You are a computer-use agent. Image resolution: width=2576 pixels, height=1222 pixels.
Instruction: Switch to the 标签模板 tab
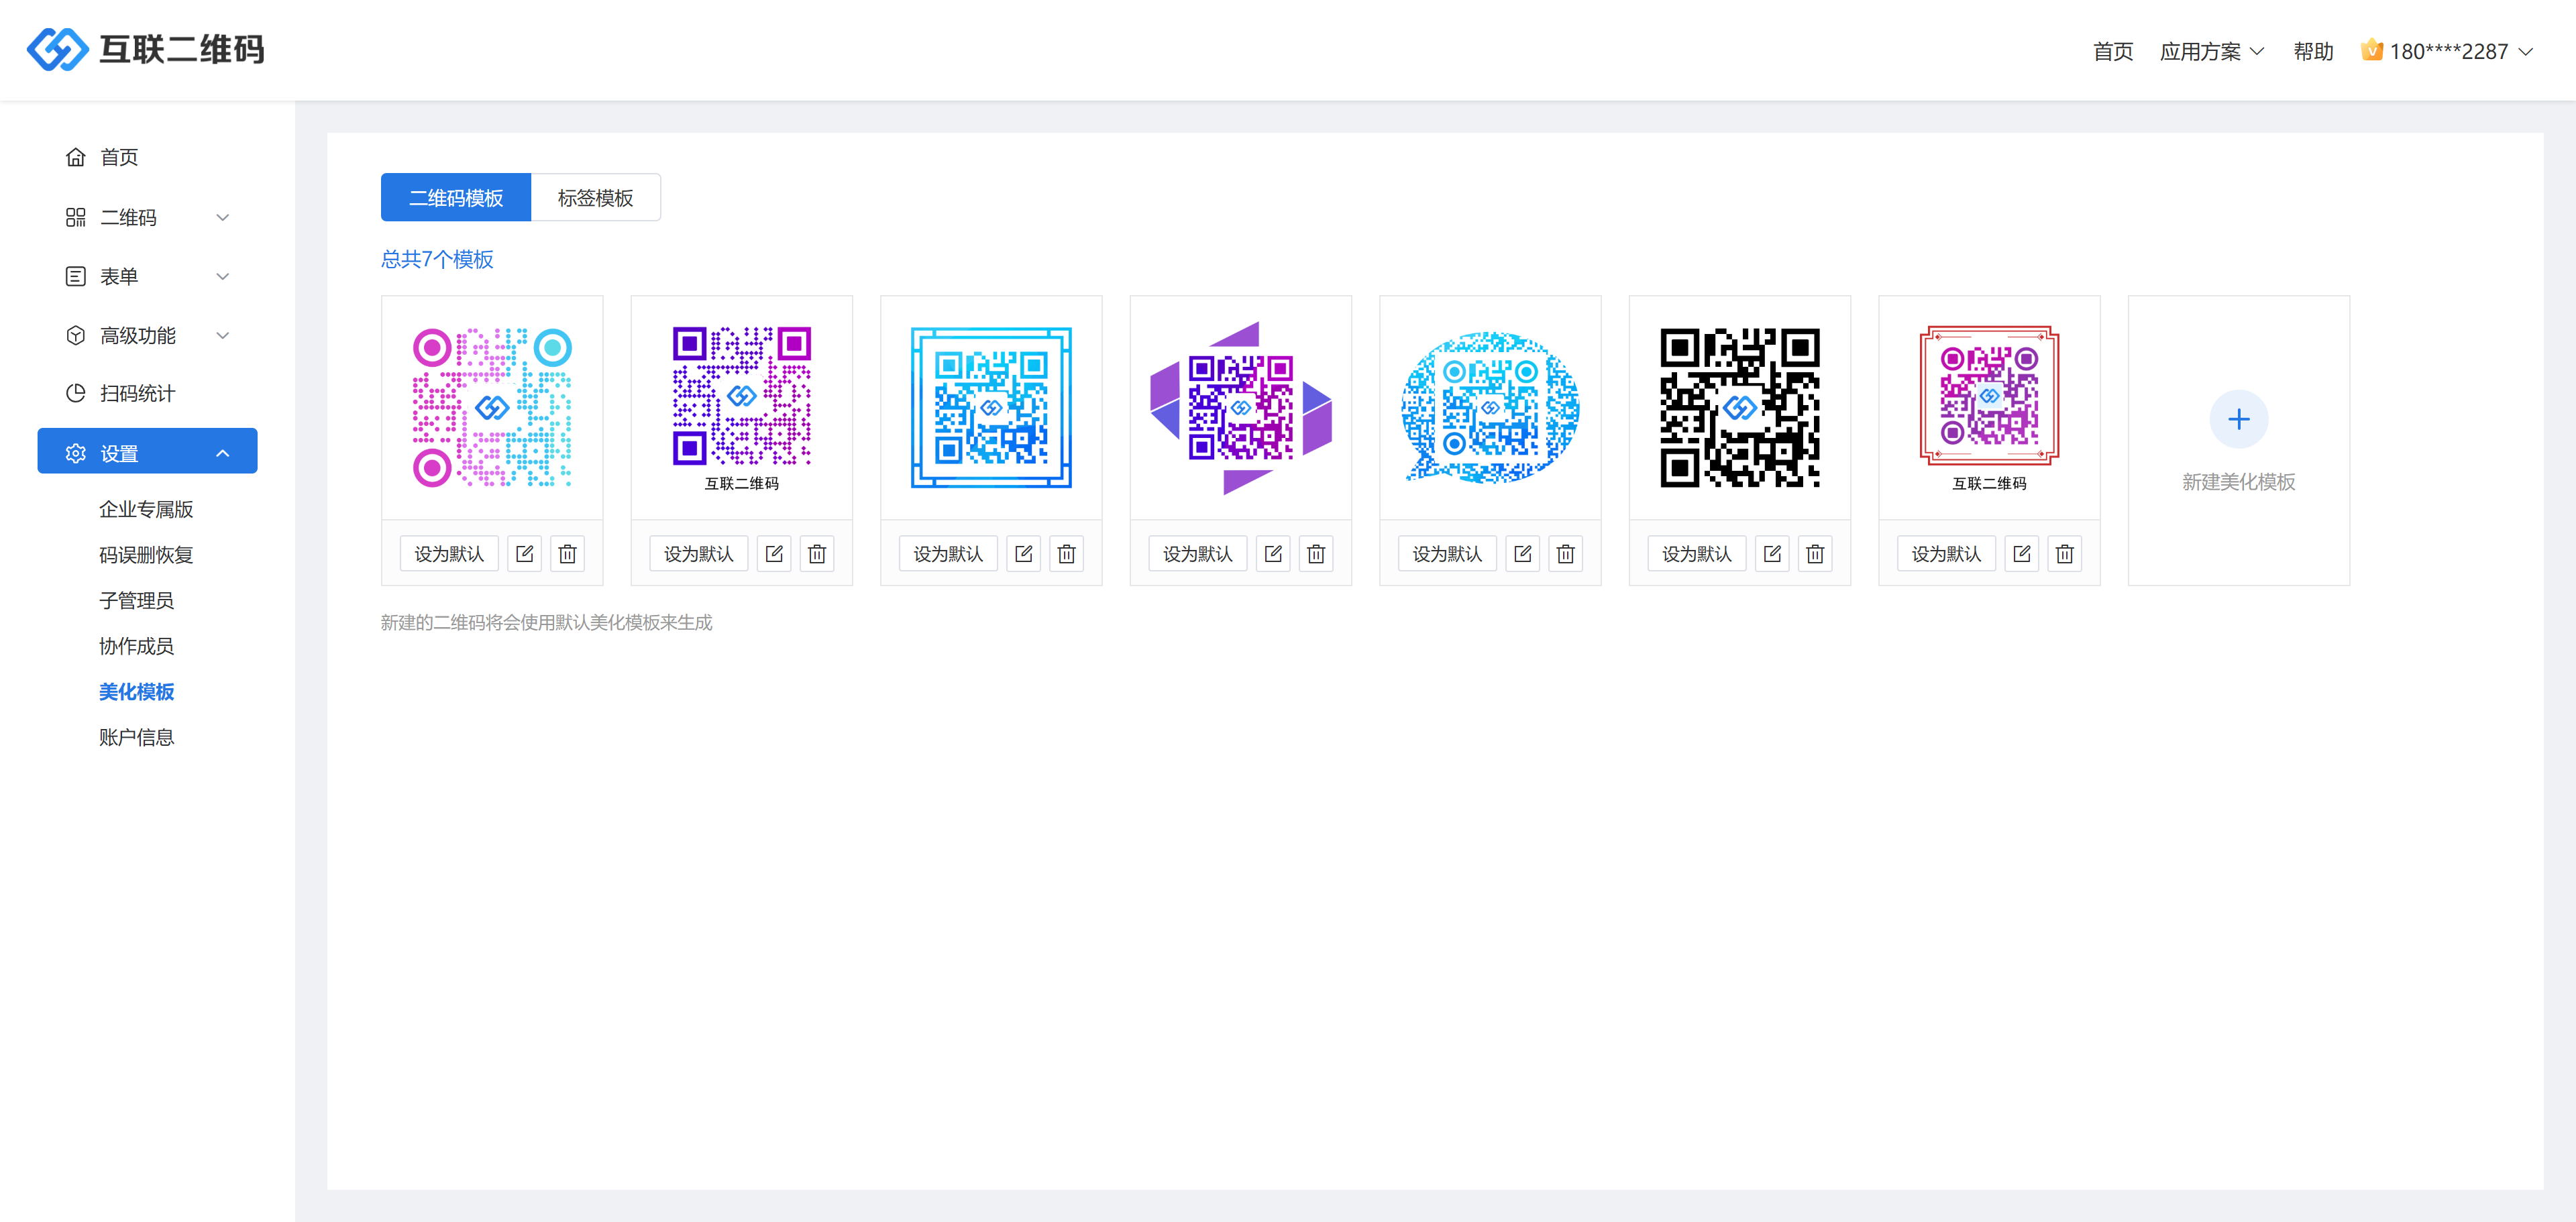[595, 197]
